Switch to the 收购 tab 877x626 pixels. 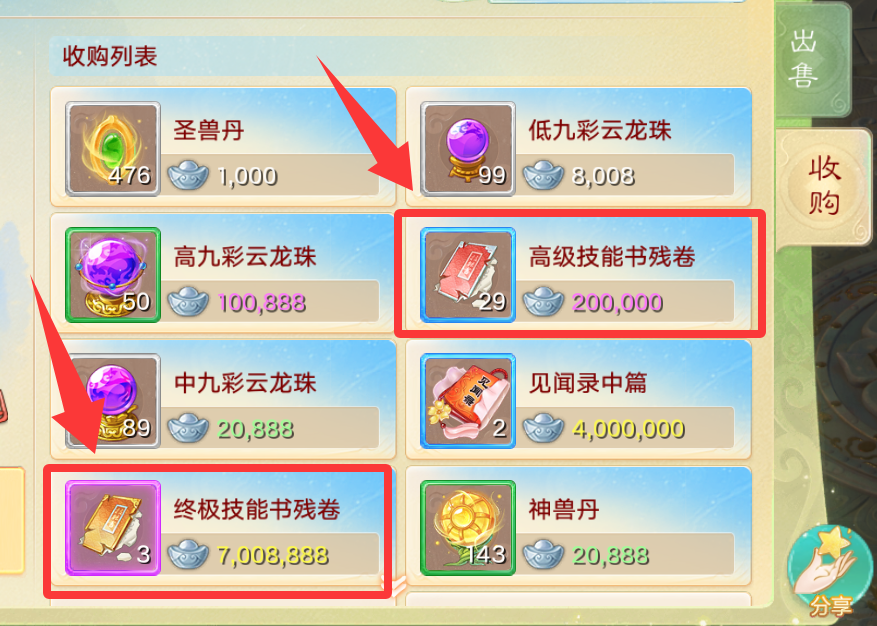[x=823, y=186]
